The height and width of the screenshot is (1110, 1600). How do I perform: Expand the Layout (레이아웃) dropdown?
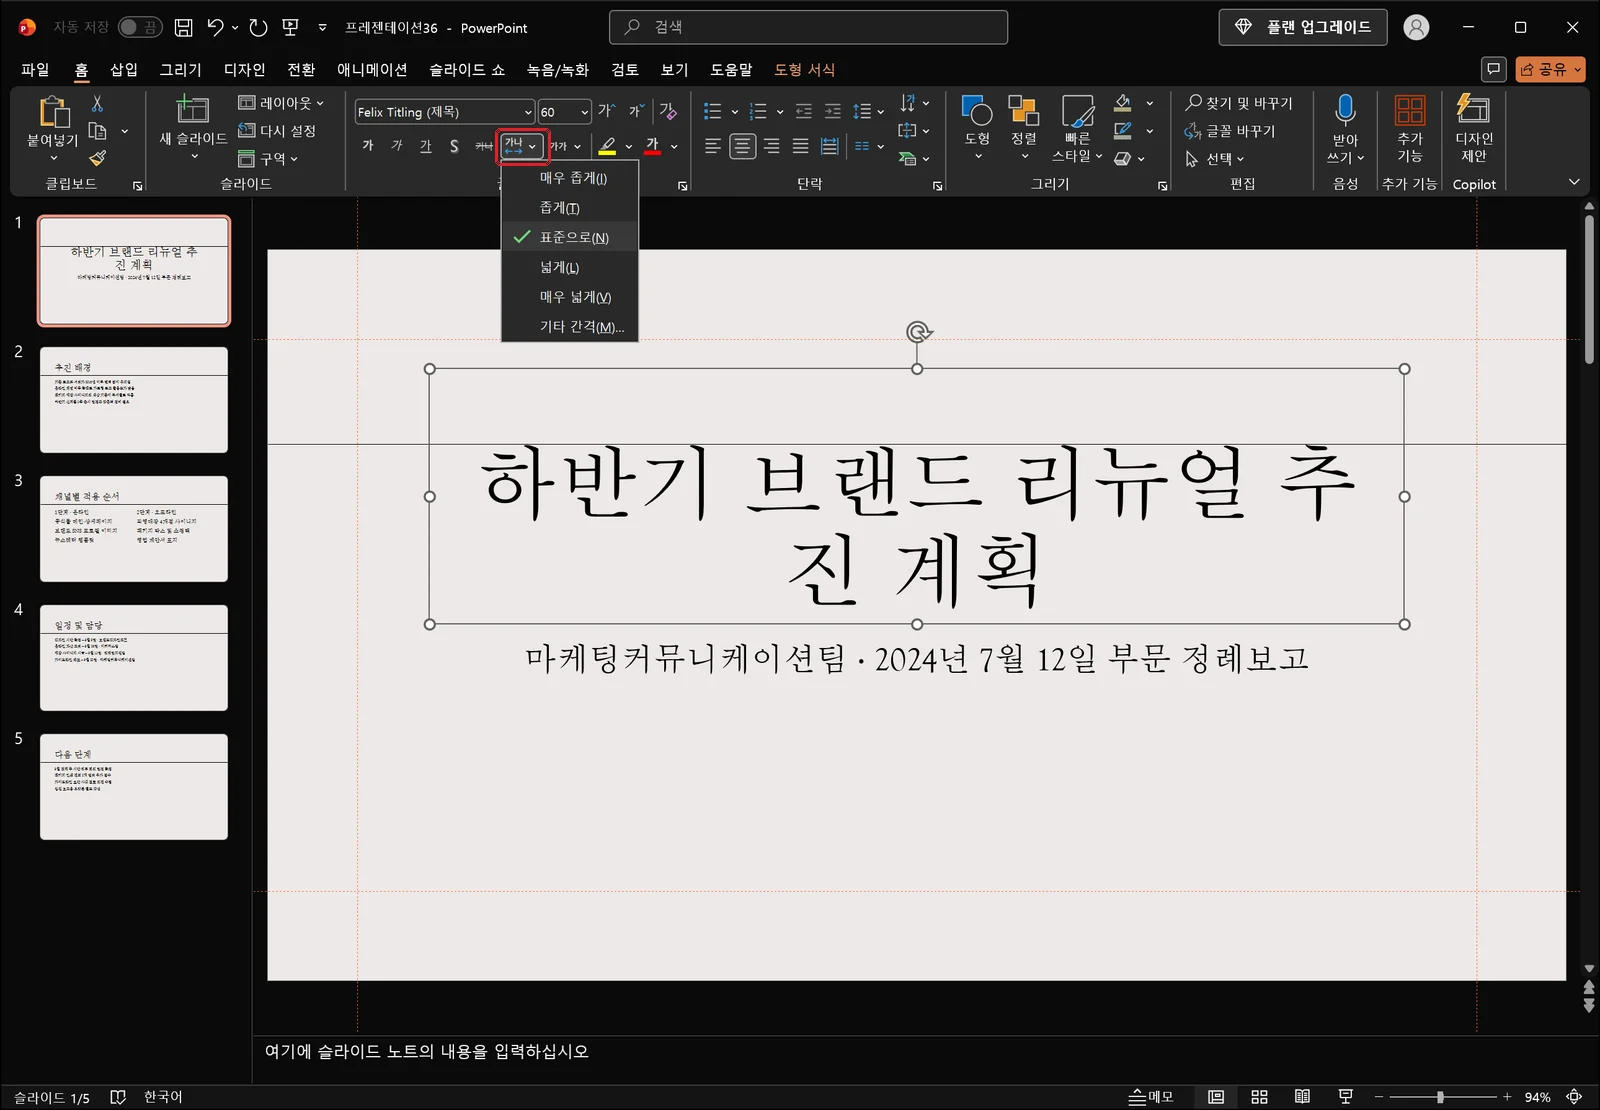tap(281, 103)
